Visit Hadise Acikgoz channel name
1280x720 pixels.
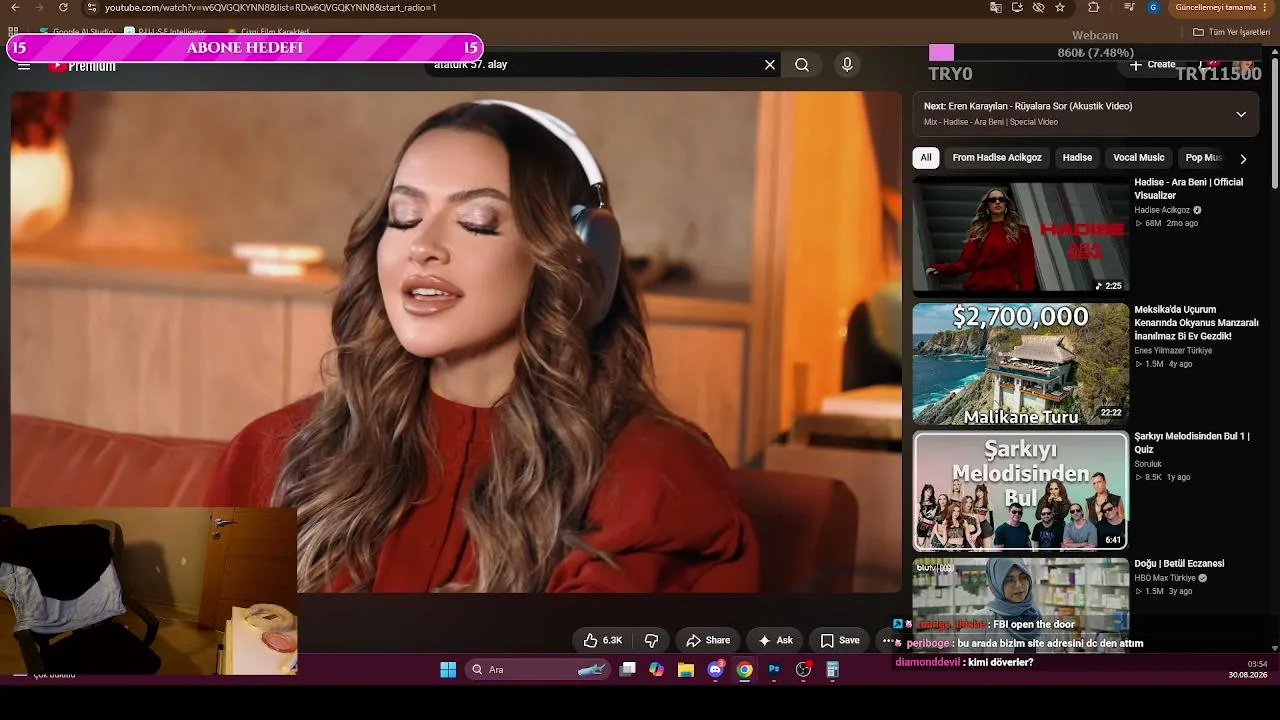[x=1162, y=210]
